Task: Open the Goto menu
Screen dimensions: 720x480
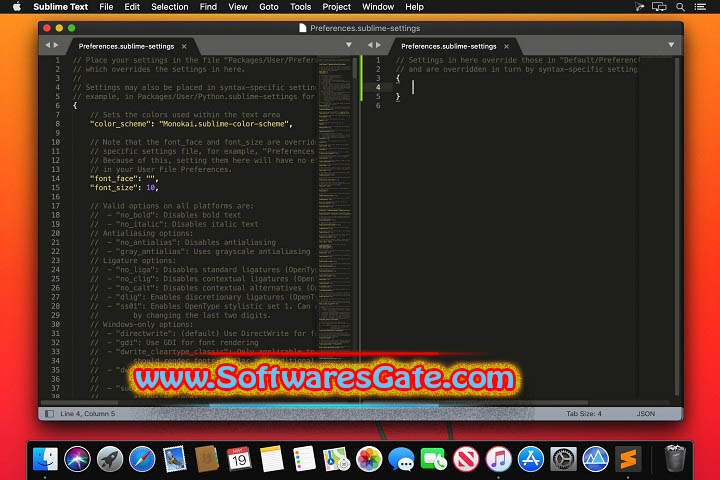Action: (x=269, y=7)
